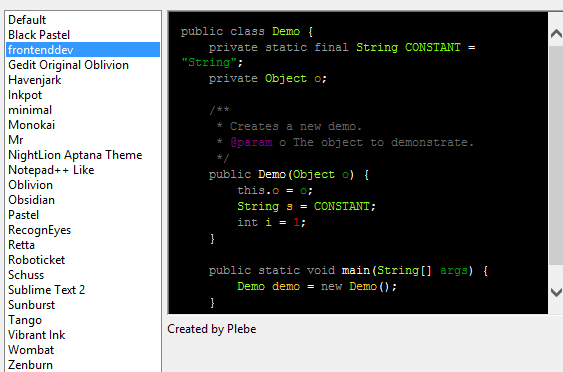Select the Default theme

point(83,20)
